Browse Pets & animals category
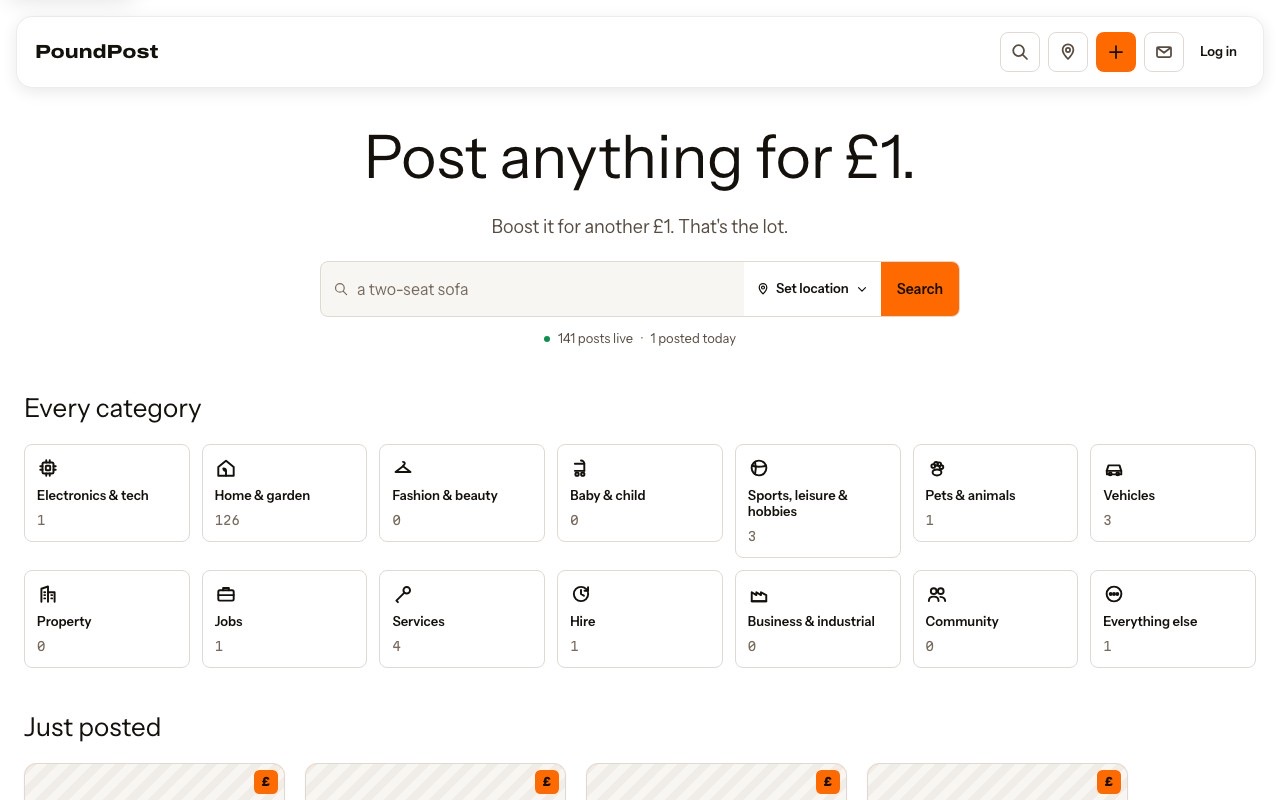Image resolution: width=1280 pixels, height=800 pixels. [995, 493]
